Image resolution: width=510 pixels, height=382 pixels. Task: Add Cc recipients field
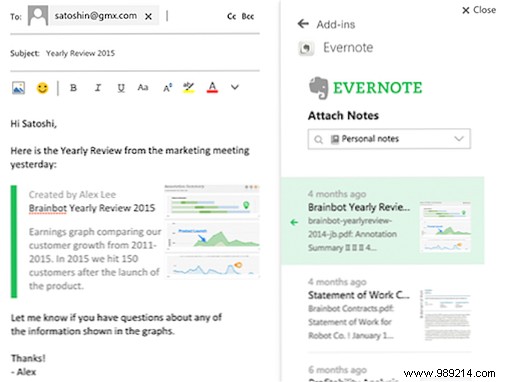231,16
